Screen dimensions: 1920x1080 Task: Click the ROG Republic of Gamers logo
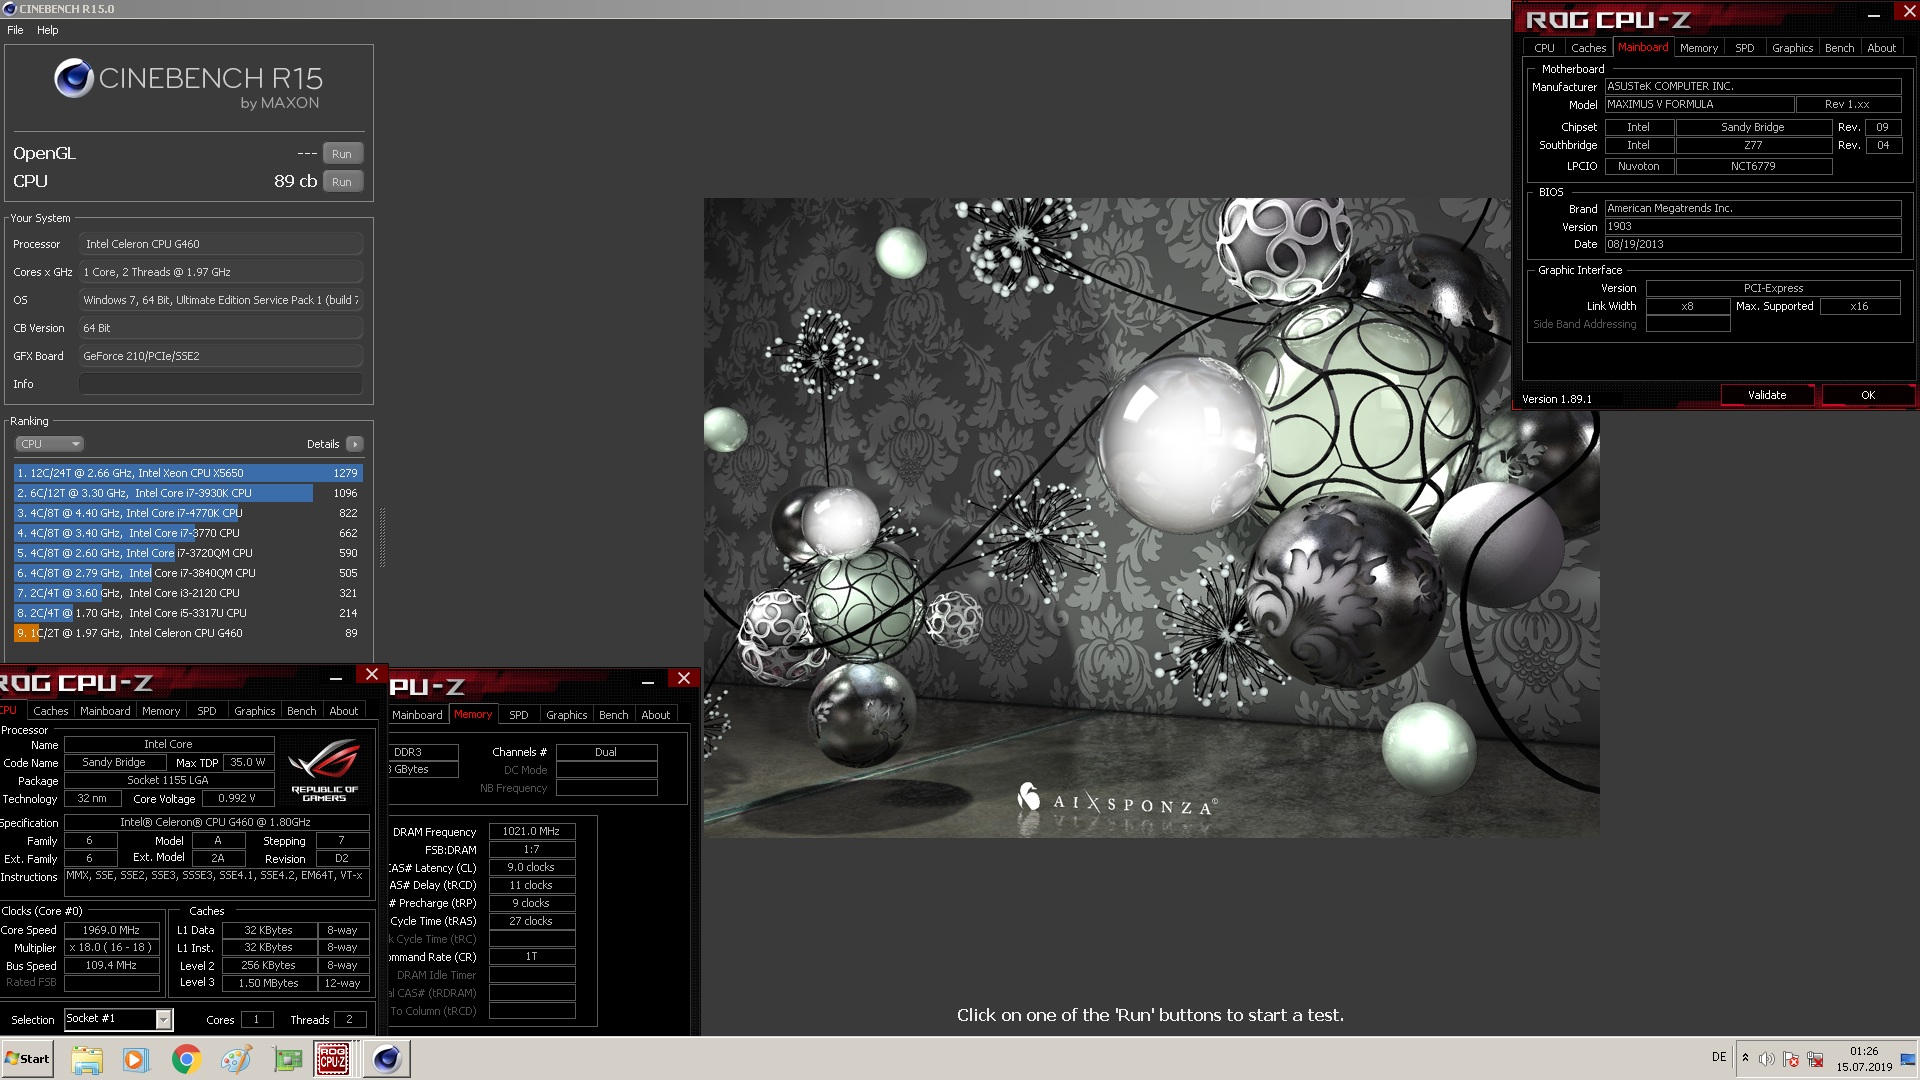point(324,770)
